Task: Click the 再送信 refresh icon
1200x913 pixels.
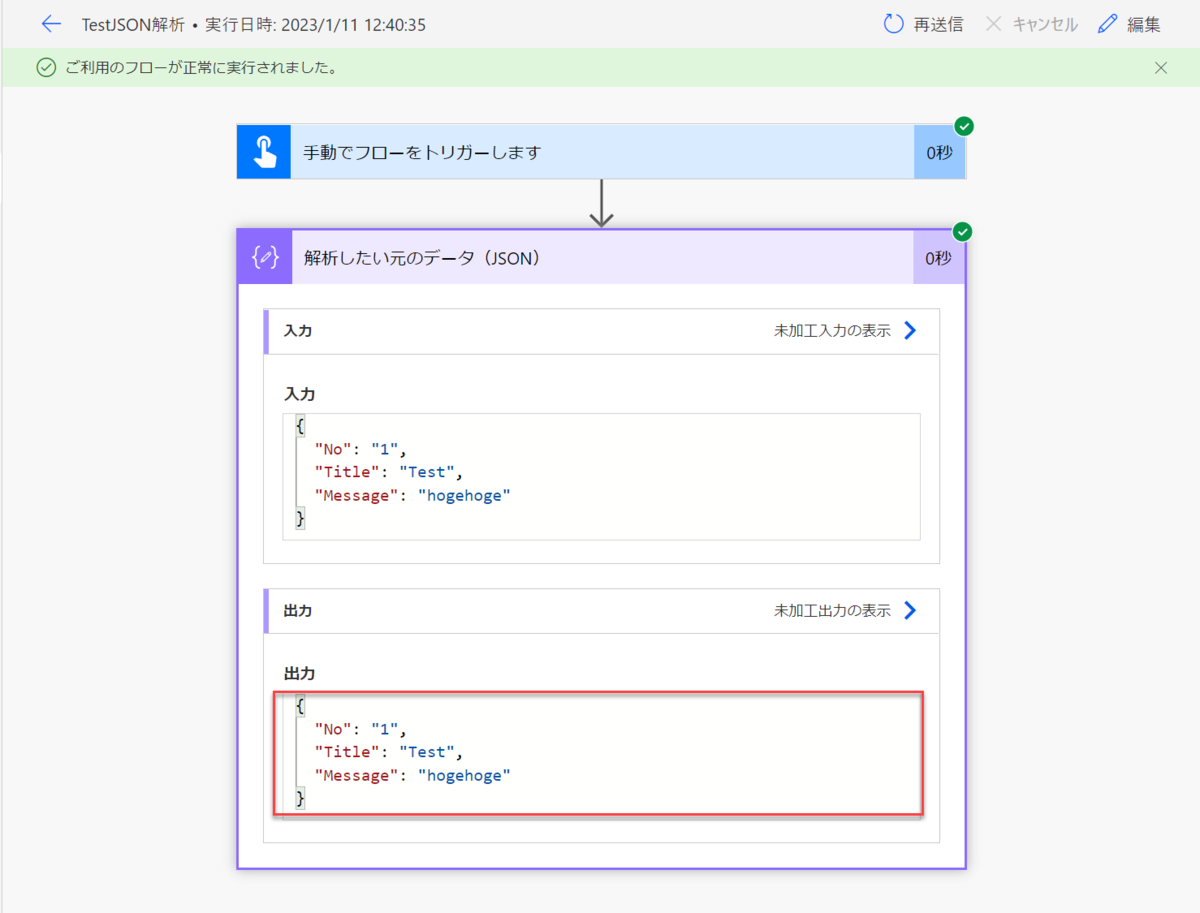Action: [x=894, y=24]
